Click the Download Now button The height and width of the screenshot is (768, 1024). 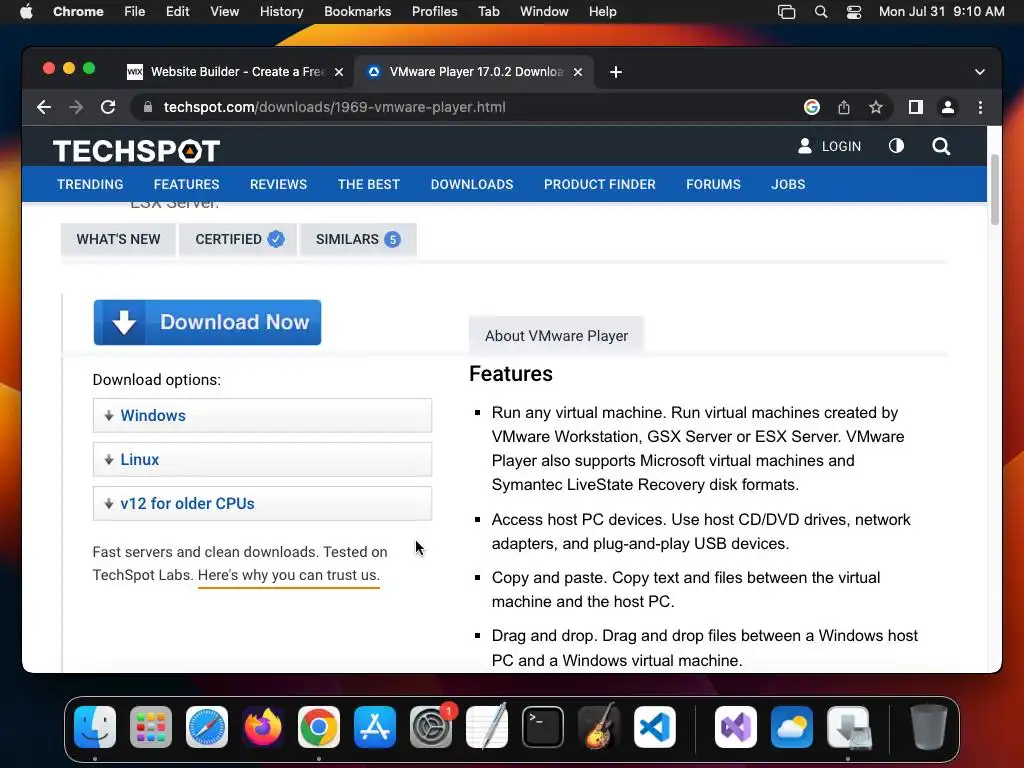207,322
